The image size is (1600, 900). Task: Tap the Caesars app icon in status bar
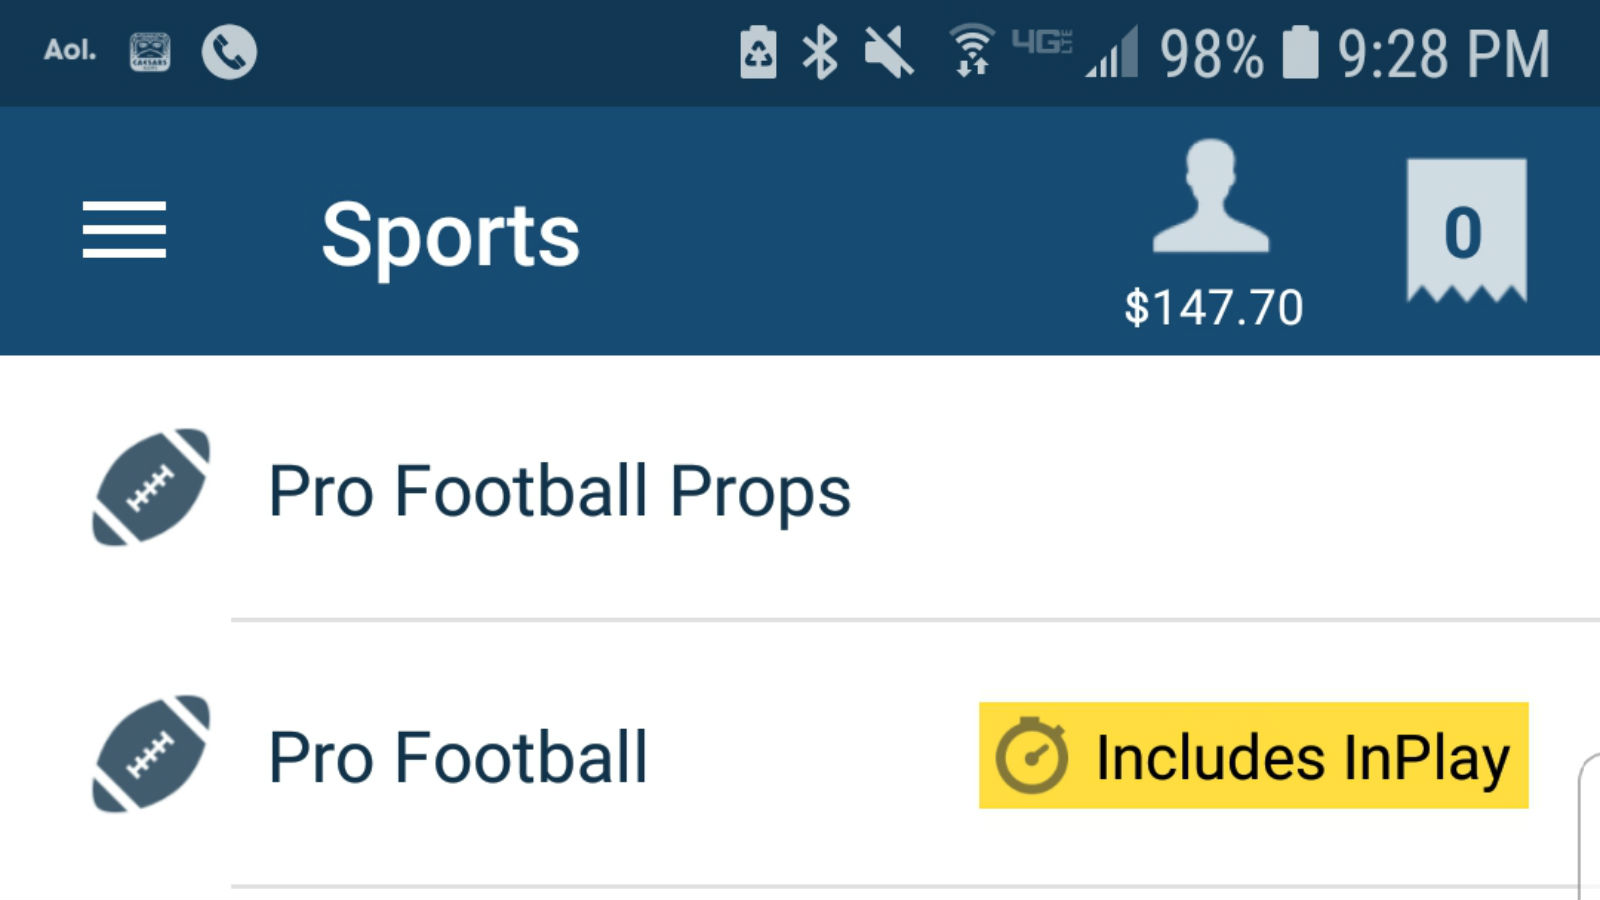148,50
